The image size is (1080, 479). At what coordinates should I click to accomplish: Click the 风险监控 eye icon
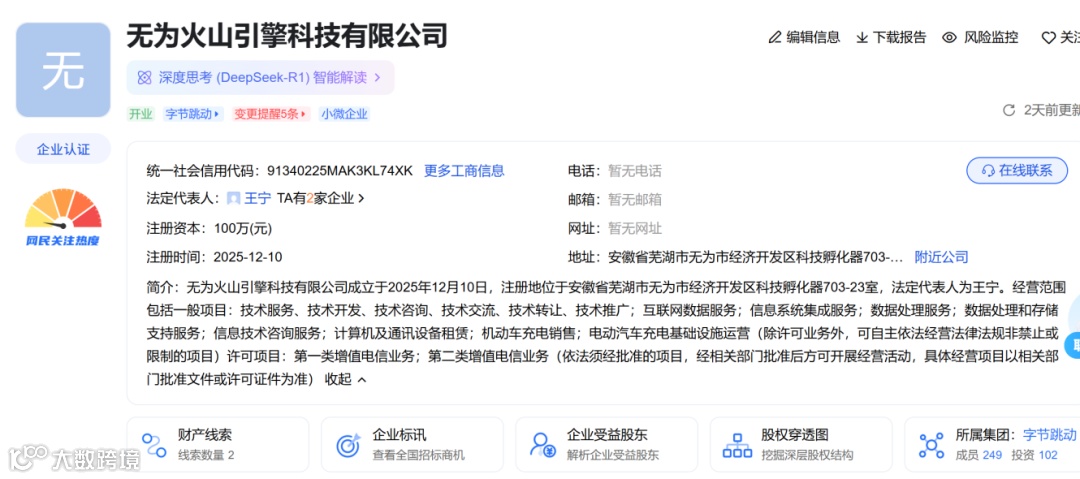coord(950,37)
